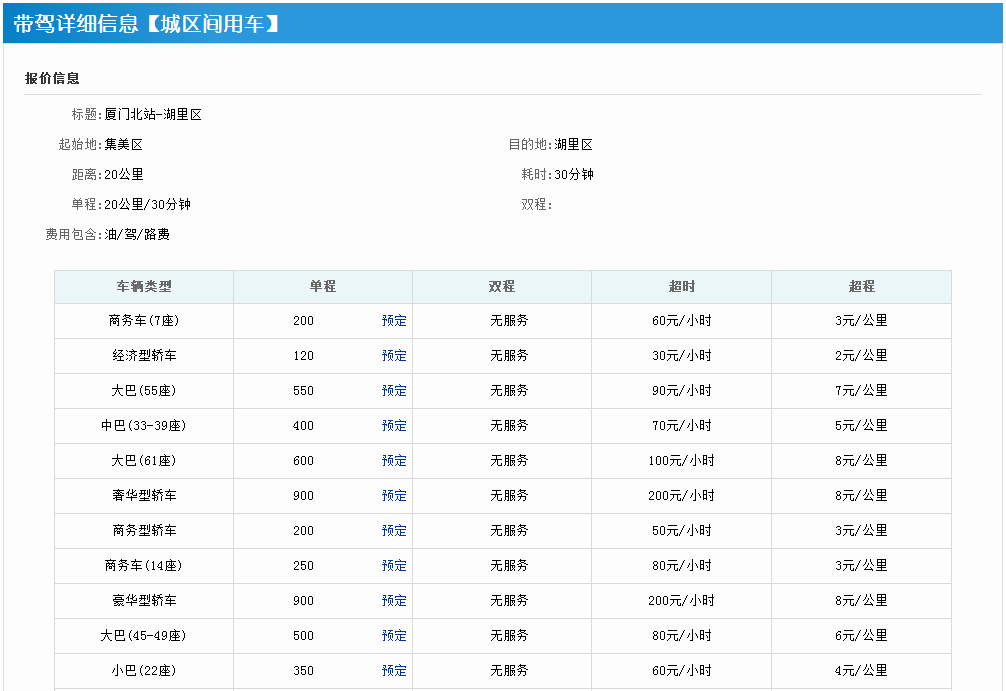The height and width of the screenshot is (691, 1006).
Task: Click 预定 in the 小巴(22座) row
Action: [394, 670]
